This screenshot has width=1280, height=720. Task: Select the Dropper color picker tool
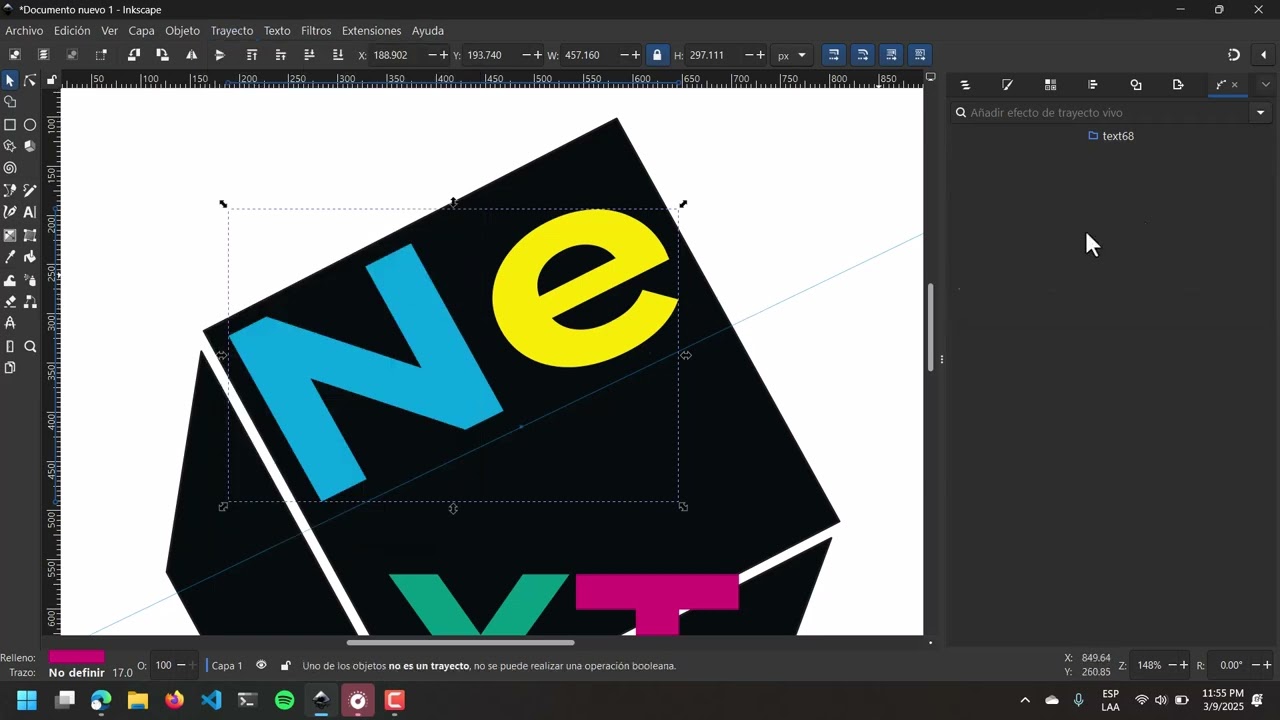10,257
